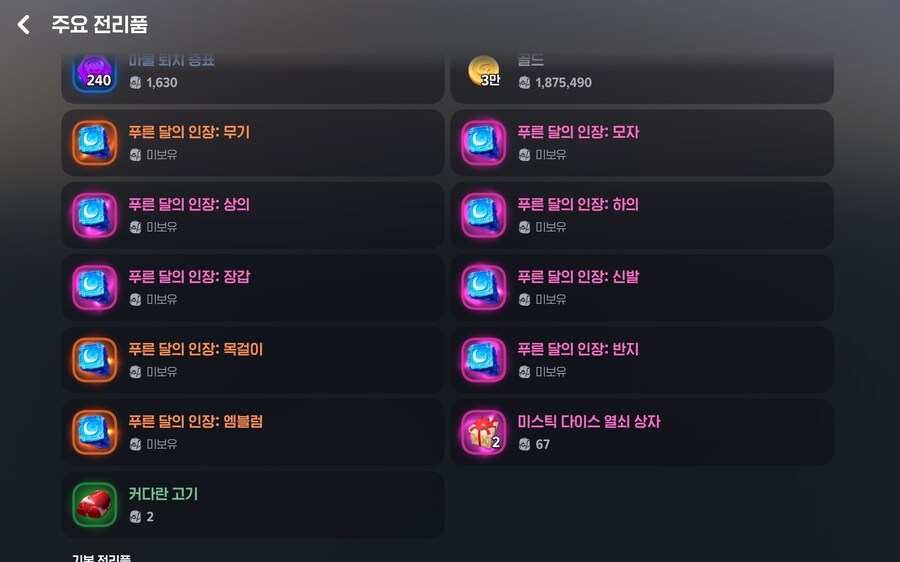Click the 푸른 달의 인장: 목걸이 icon
Image resolution: width=900 pixels, height=562 pixels.
point(95,360)
